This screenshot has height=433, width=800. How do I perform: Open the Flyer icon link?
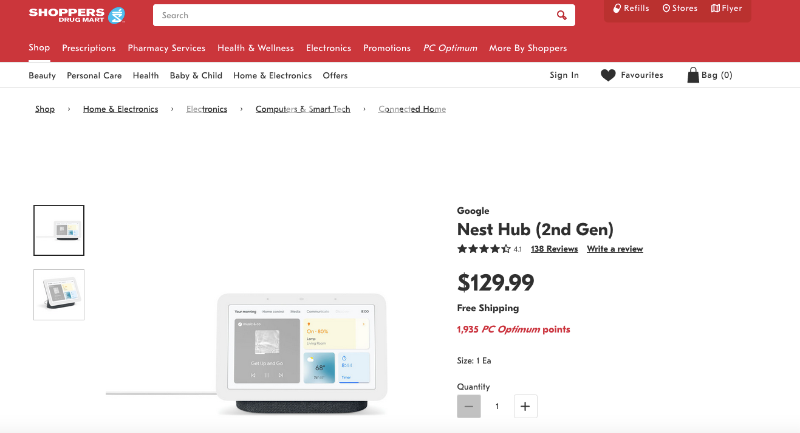point(715,9)
